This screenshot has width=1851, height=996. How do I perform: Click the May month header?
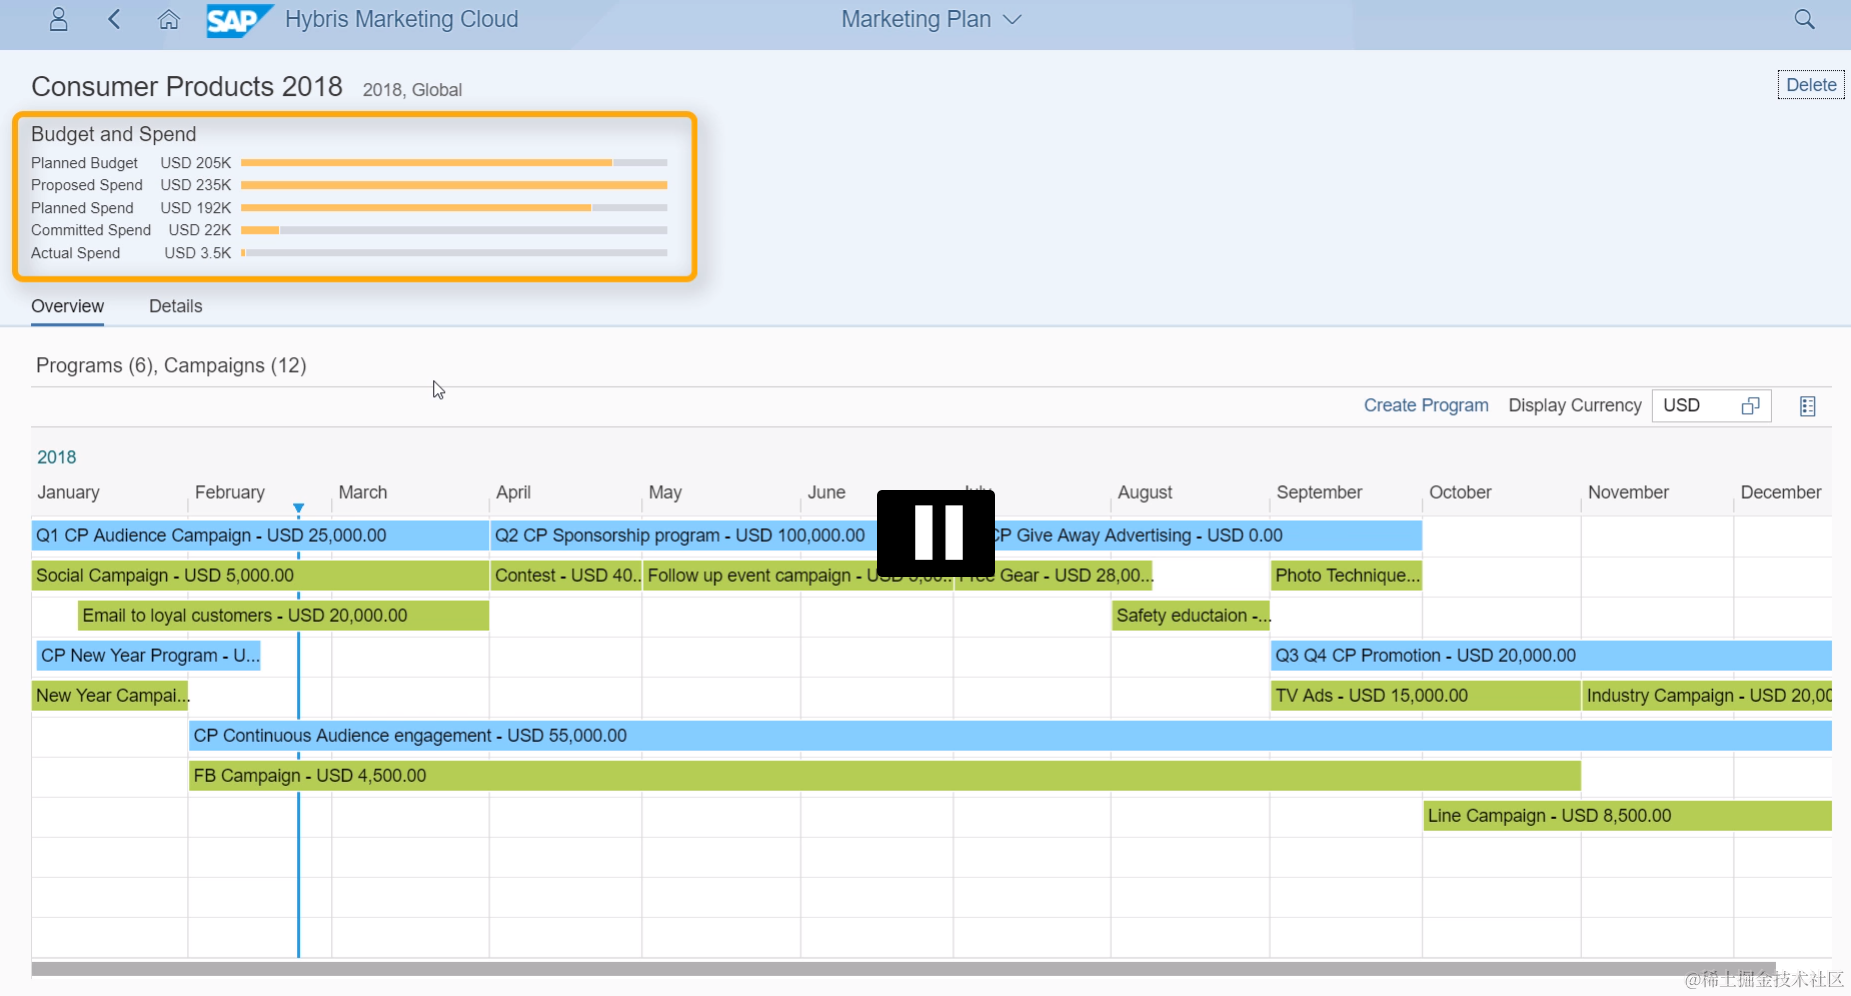point(665,492)
